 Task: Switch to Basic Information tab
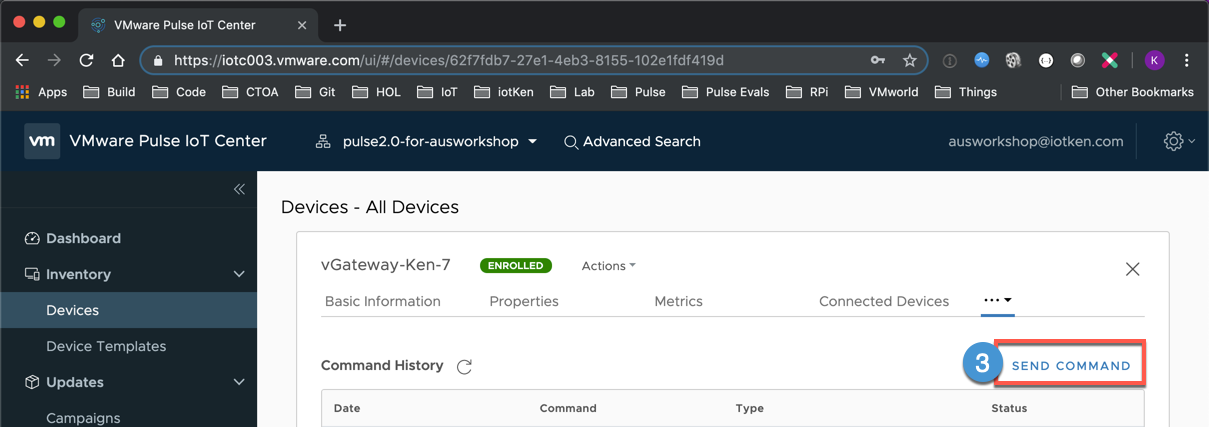(x=383, y=301)
